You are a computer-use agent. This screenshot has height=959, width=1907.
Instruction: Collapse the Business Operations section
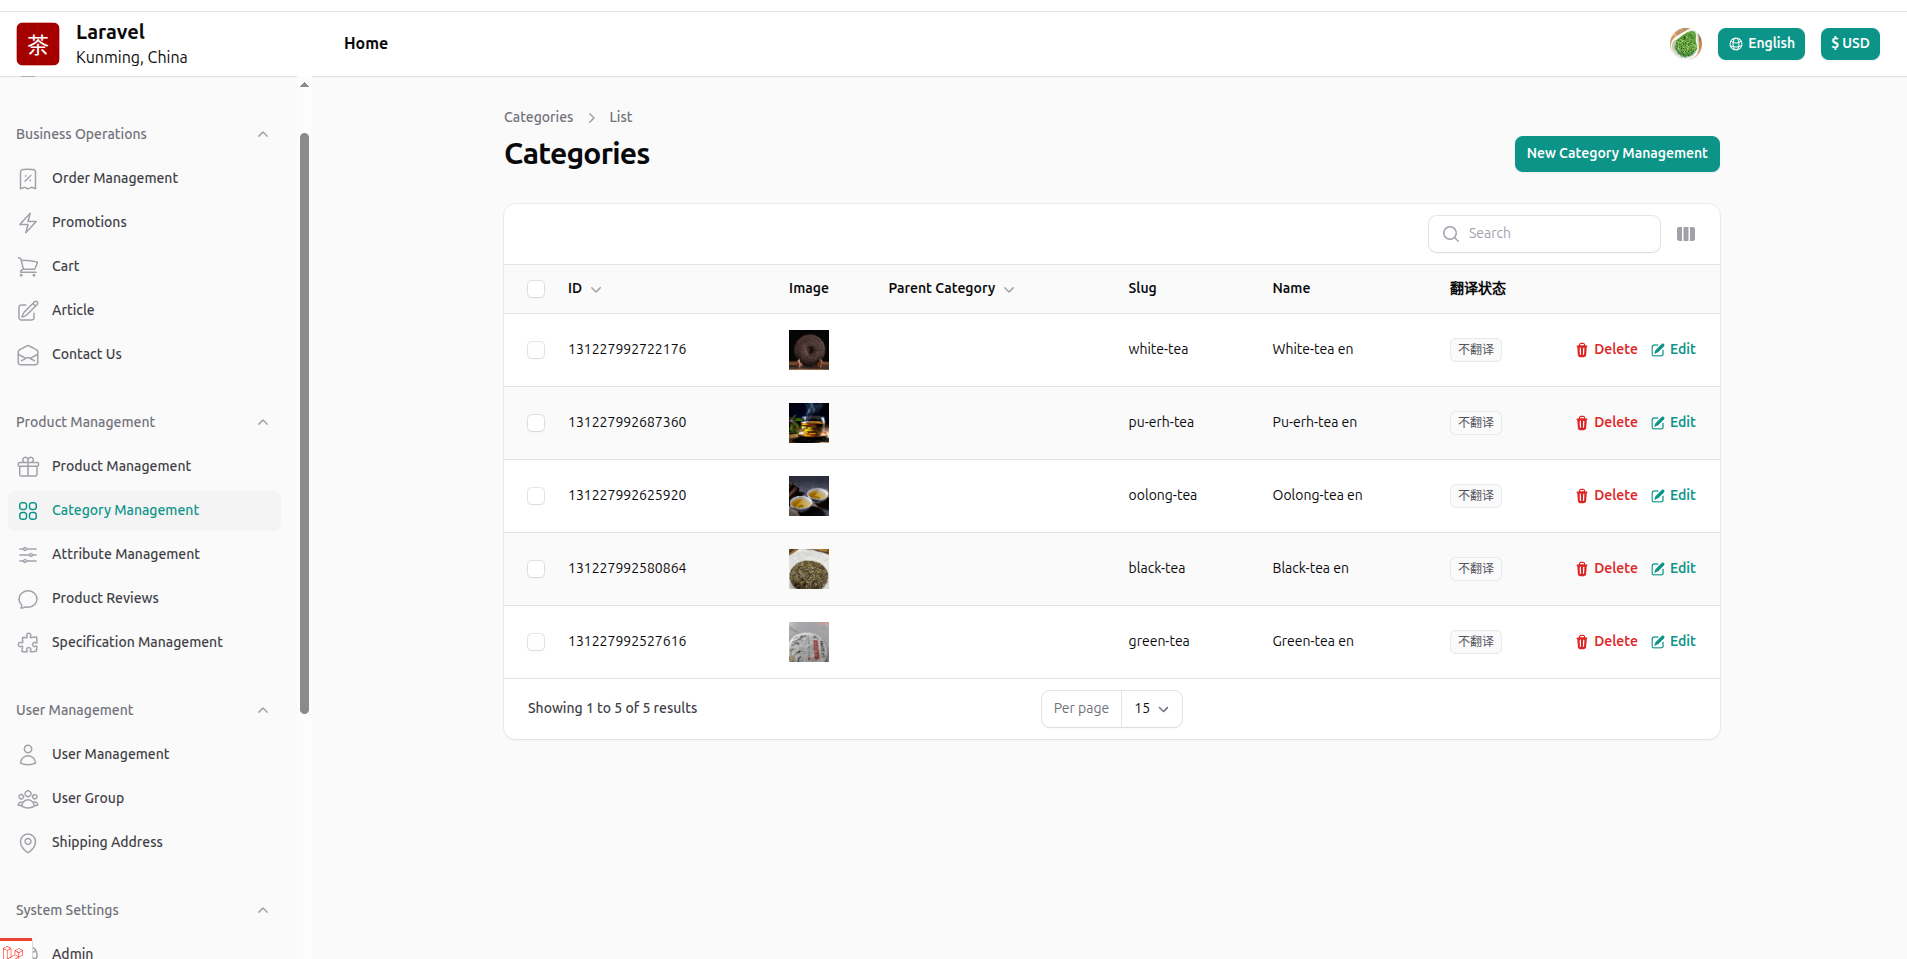(263, 135)
